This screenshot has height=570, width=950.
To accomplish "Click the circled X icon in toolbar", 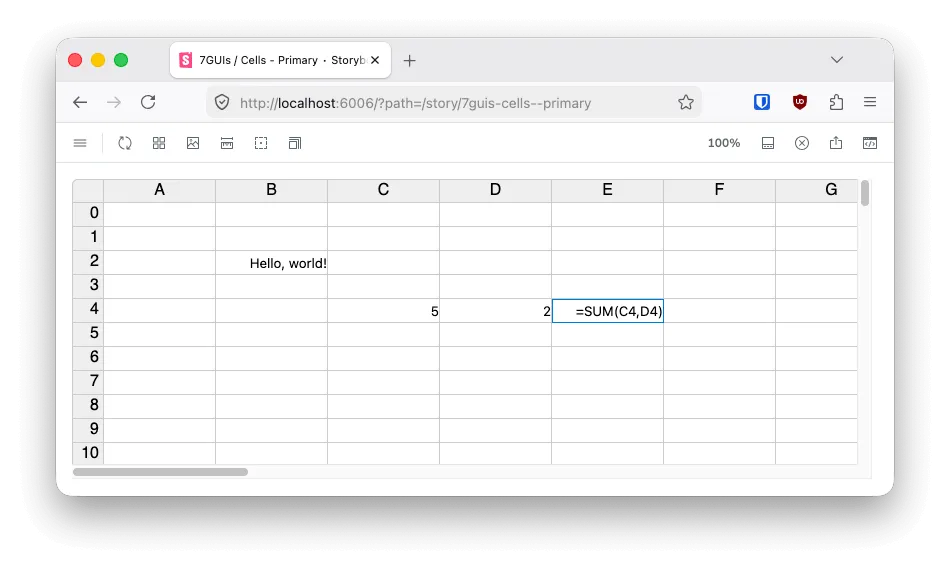I will point(802,143).
